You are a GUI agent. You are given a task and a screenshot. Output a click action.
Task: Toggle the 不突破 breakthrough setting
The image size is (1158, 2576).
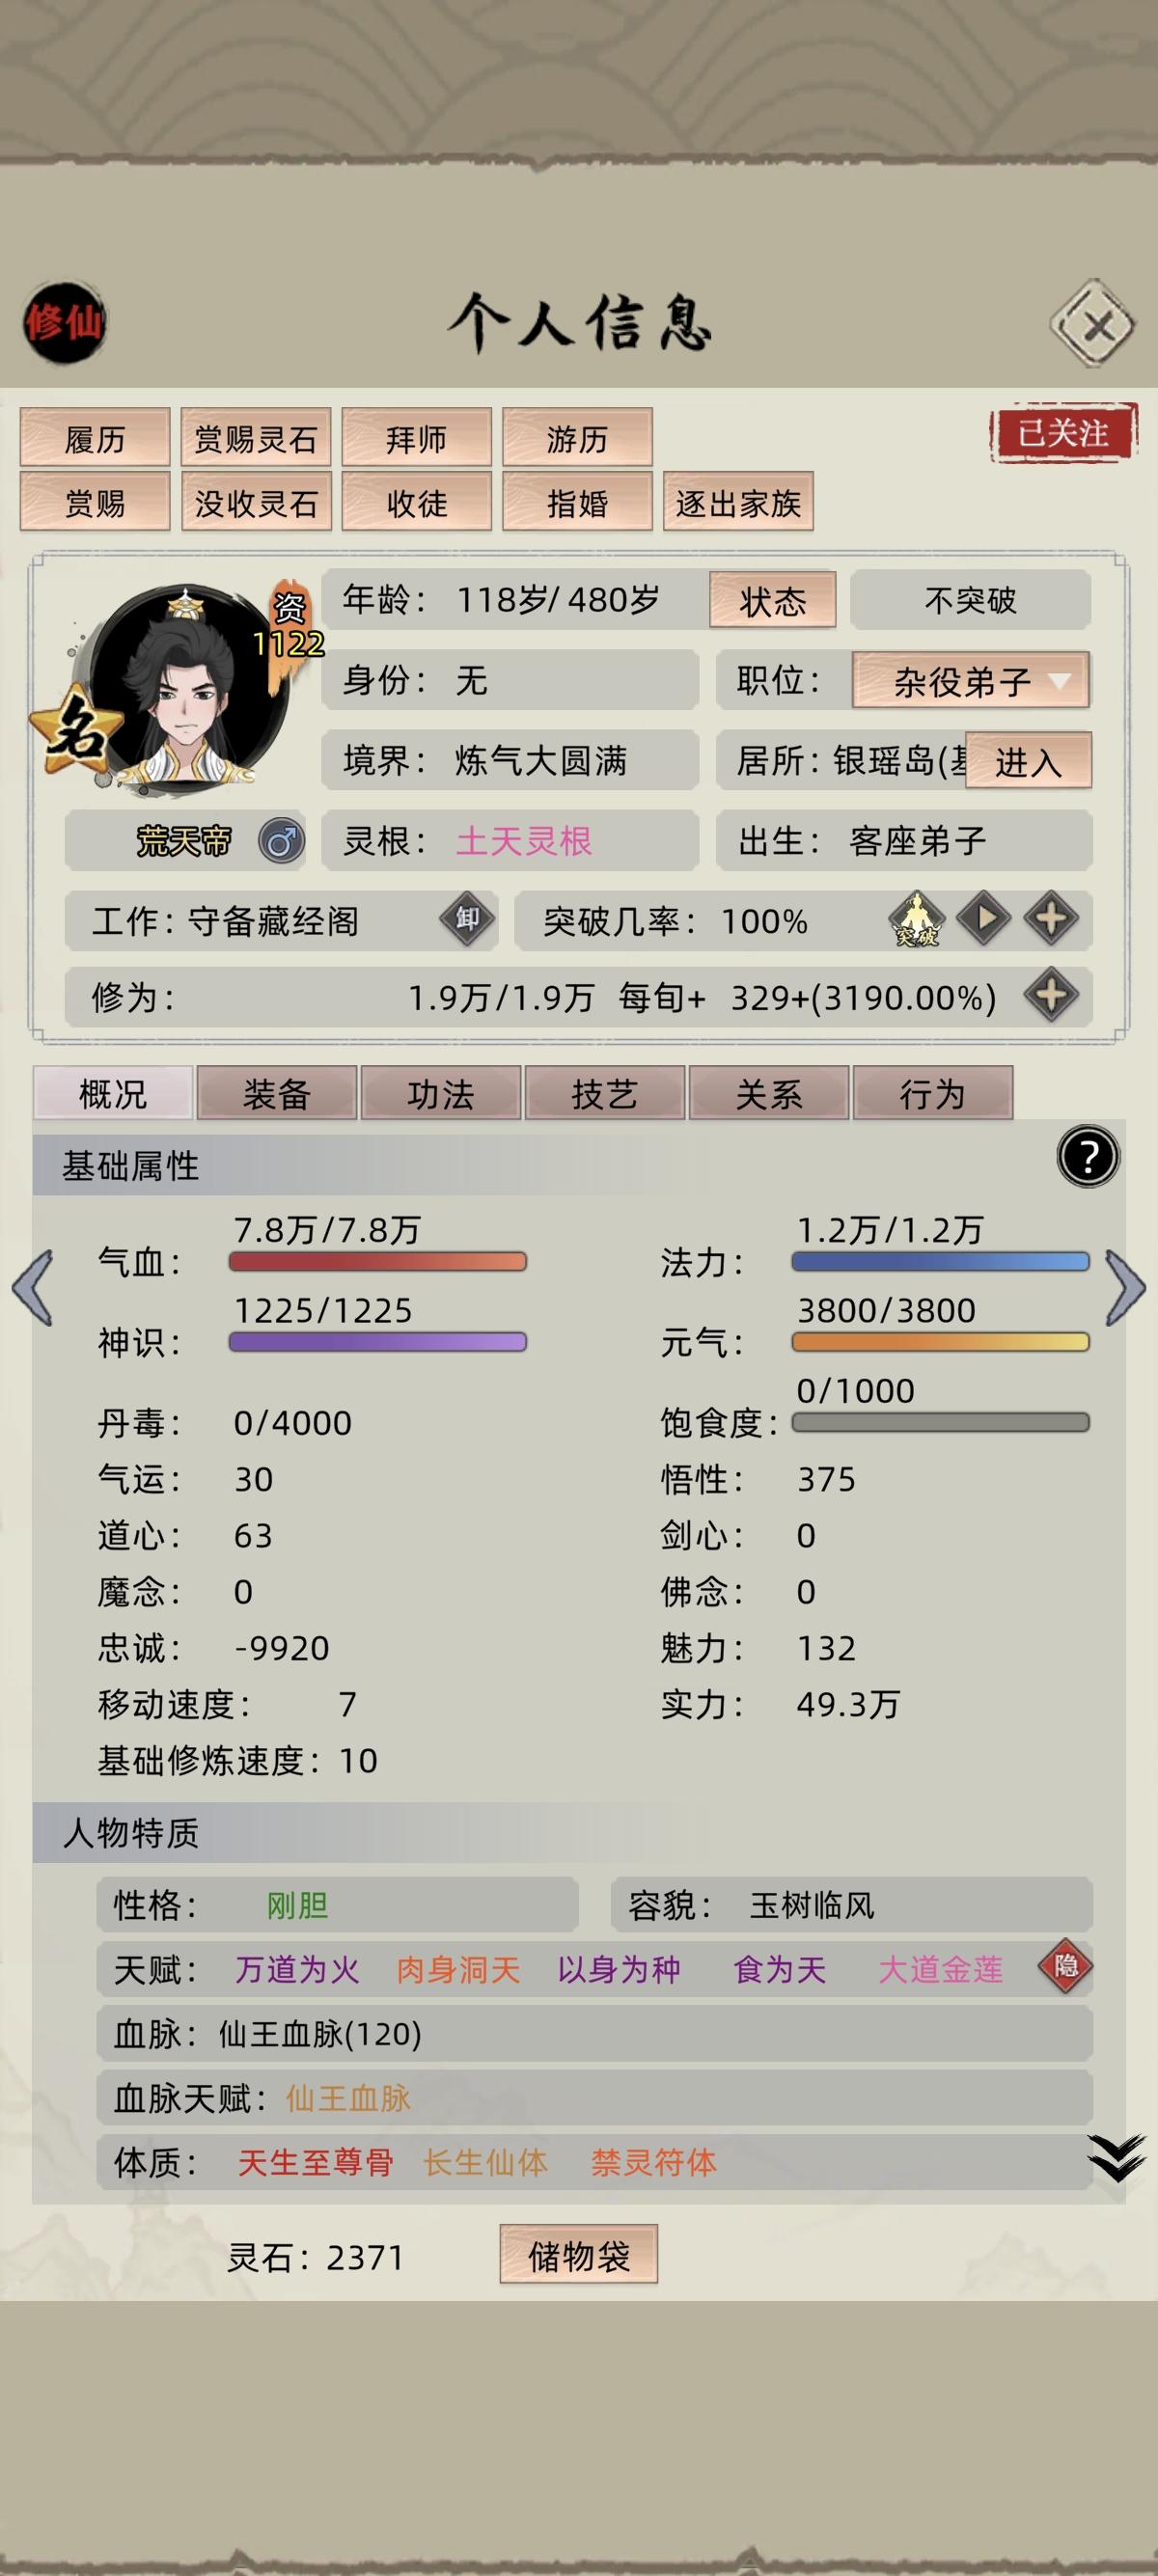pos(970,600)
